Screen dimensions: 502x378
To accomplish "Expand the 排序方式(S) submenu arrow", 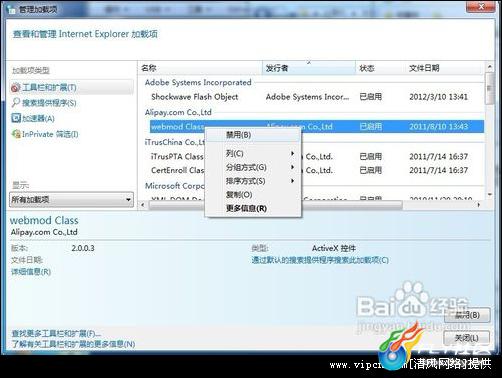I will point(292,181).
